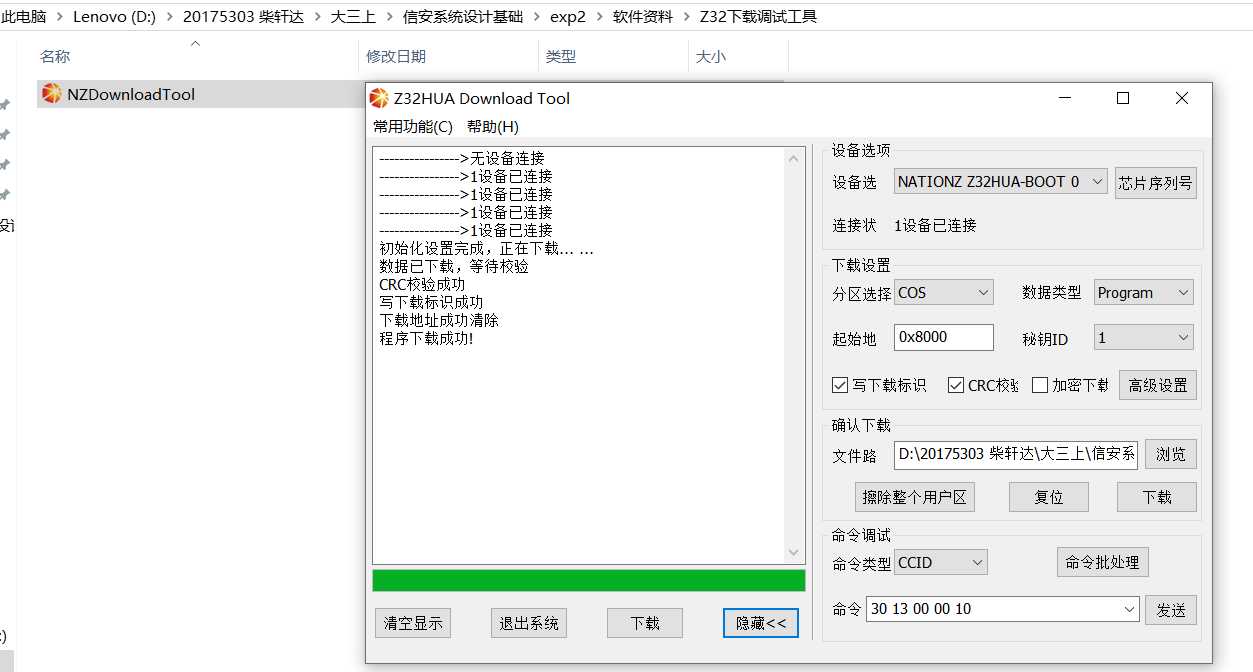Image resolution: width=1253 pixels, height=672 pixels.
Task: Open the COS partition dropdown
Action: click(944, 293)
